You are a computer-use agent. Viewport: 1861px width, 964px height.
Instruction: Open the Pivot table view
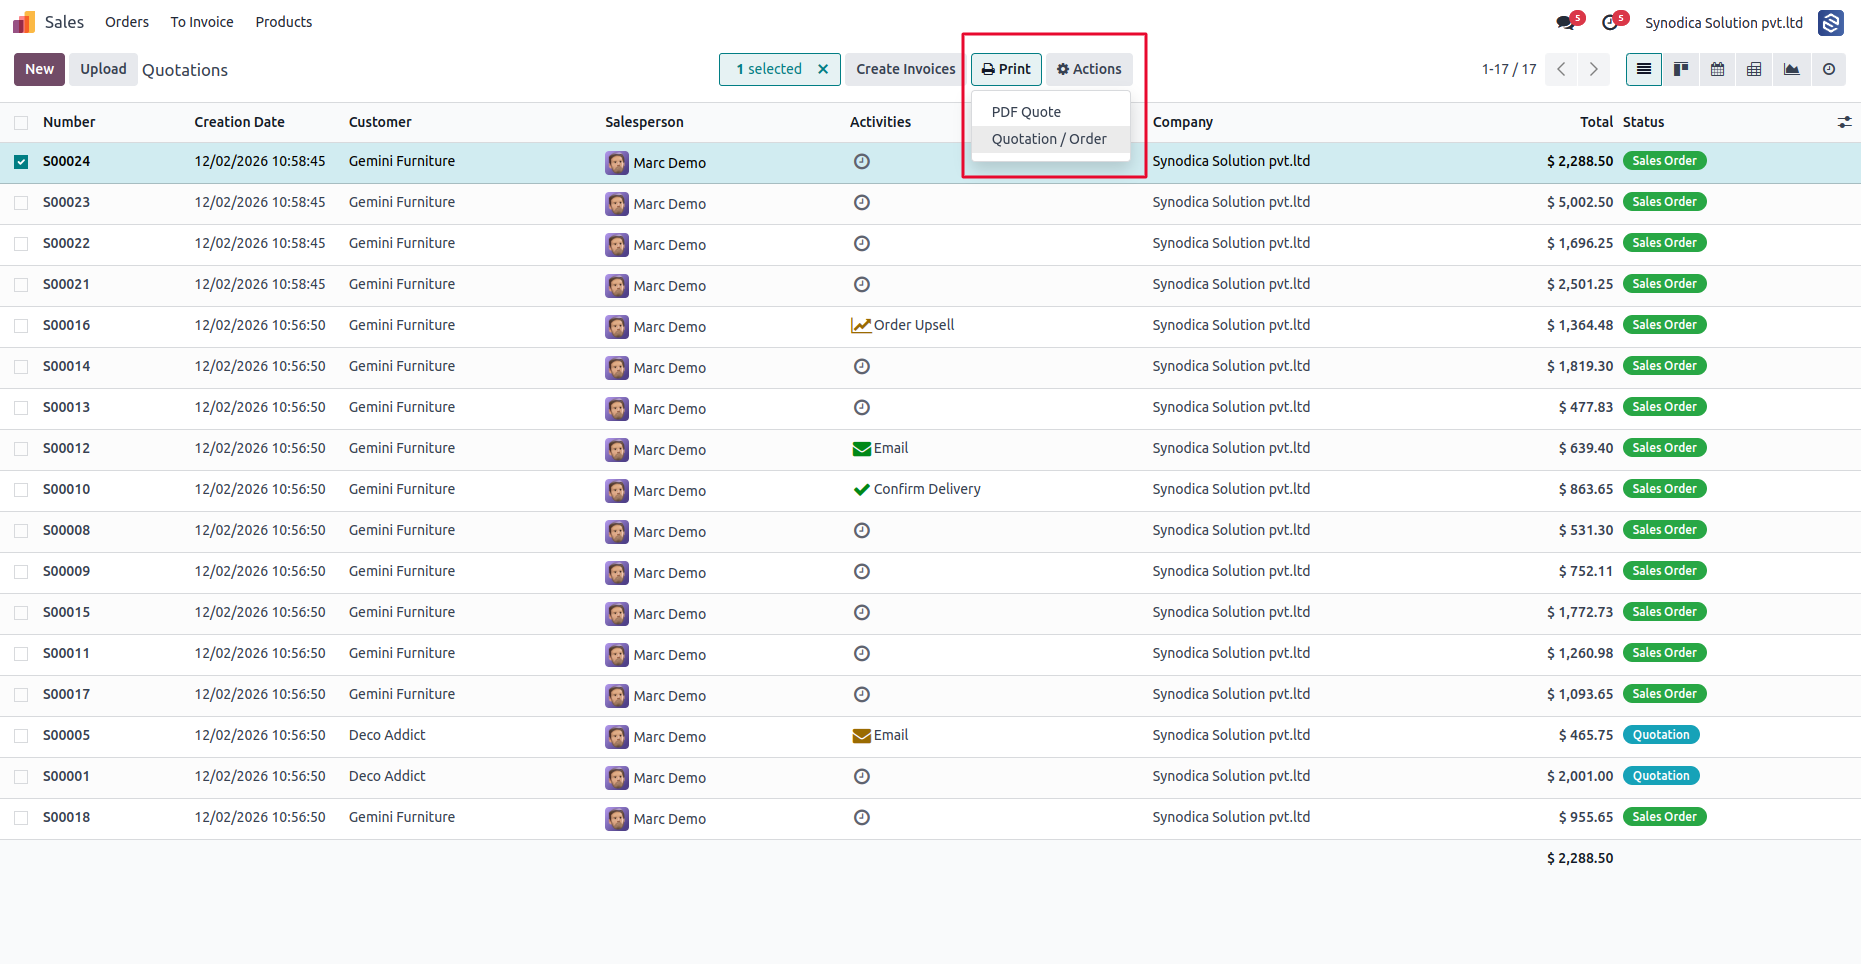pyautogui.click(x=1754, y=69)
